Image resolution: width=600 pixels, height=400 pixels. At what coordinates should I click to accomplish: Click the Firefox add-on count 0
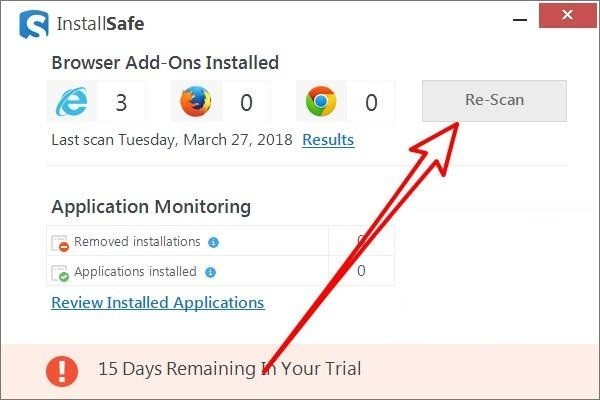click(246, 102)
